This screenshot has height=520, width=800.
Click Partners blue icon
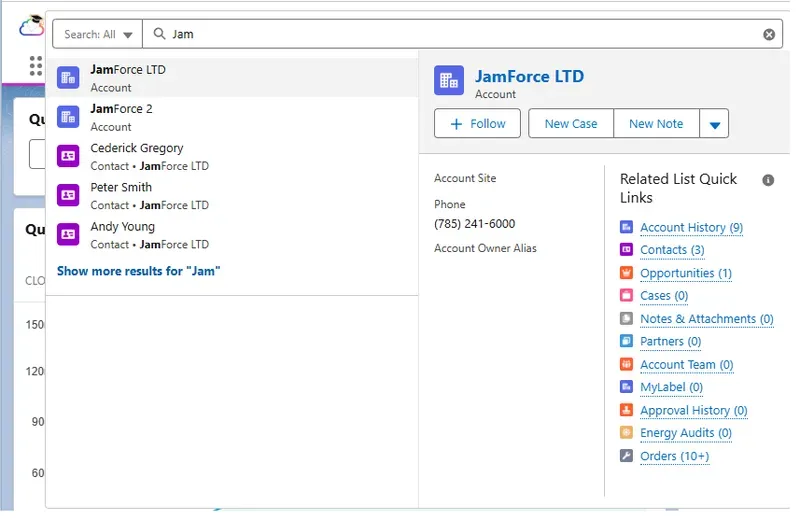coord(626,340)
